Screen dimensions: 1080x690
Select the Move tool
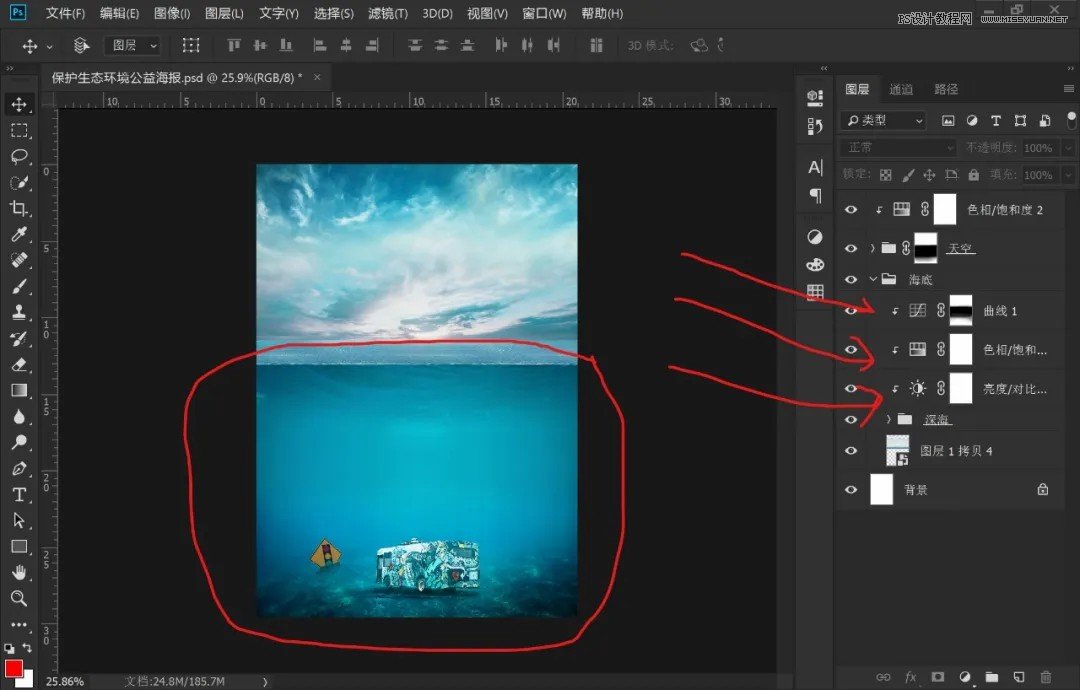(20, 102)
